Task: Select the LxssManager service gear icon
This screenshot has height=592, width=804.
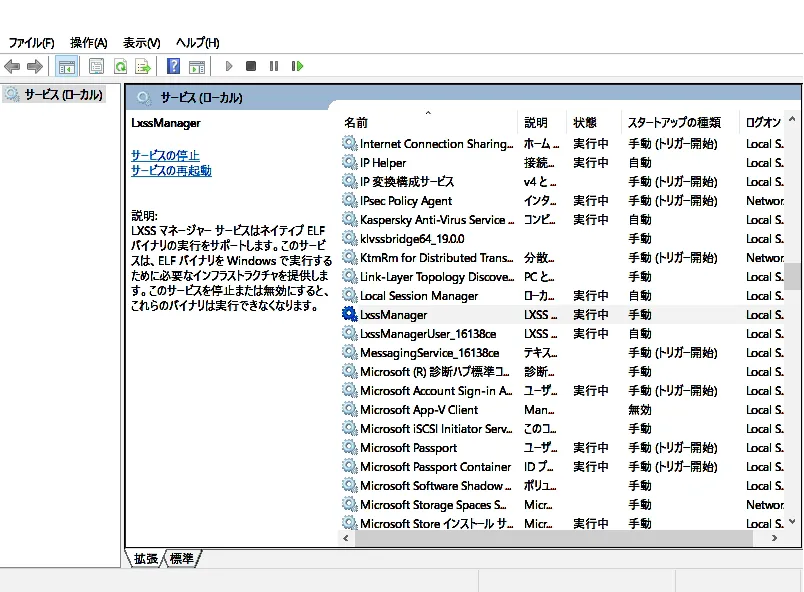Action: click(349, 314)
